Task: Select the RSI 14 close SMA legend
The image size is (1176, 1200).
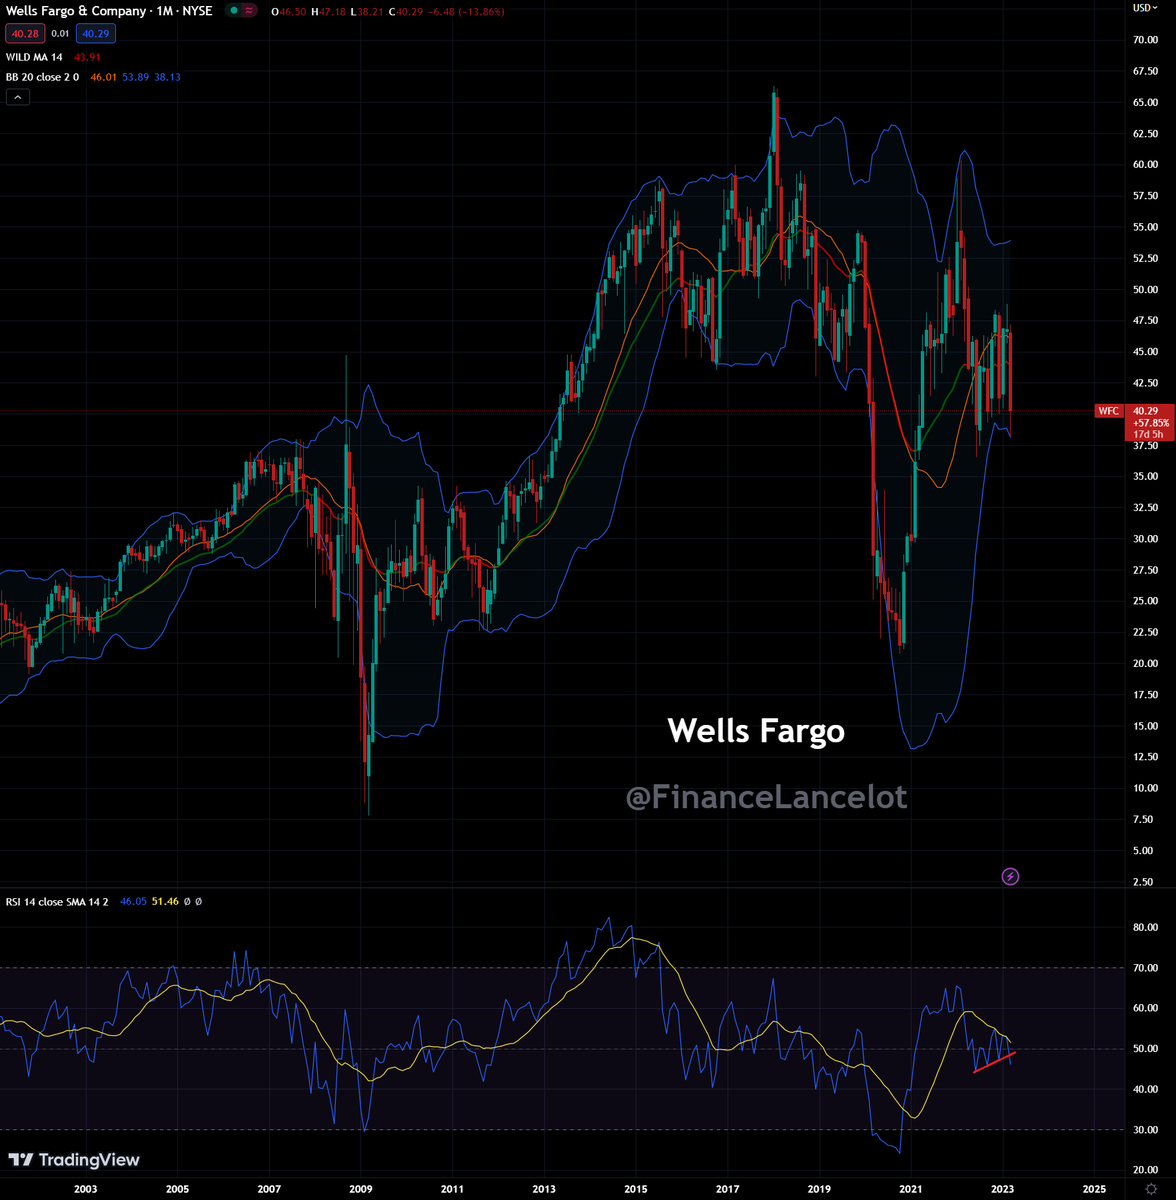Action: pyautogui.click(x=59, y=902)
